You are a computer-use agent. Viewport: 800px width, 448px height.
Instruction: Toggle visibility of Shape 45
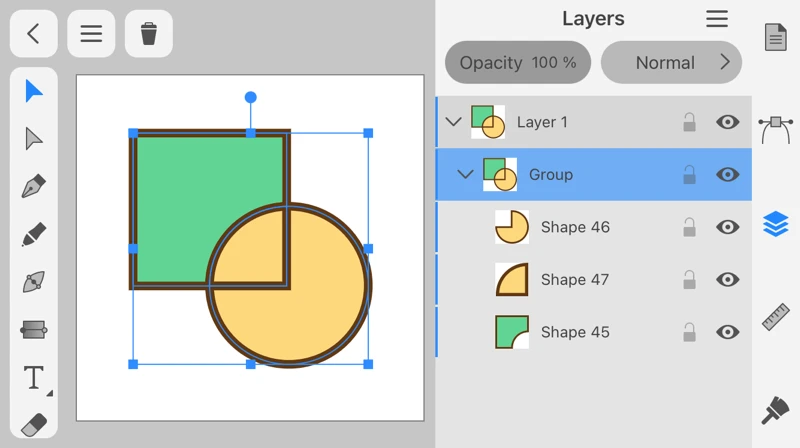(728, 332)
